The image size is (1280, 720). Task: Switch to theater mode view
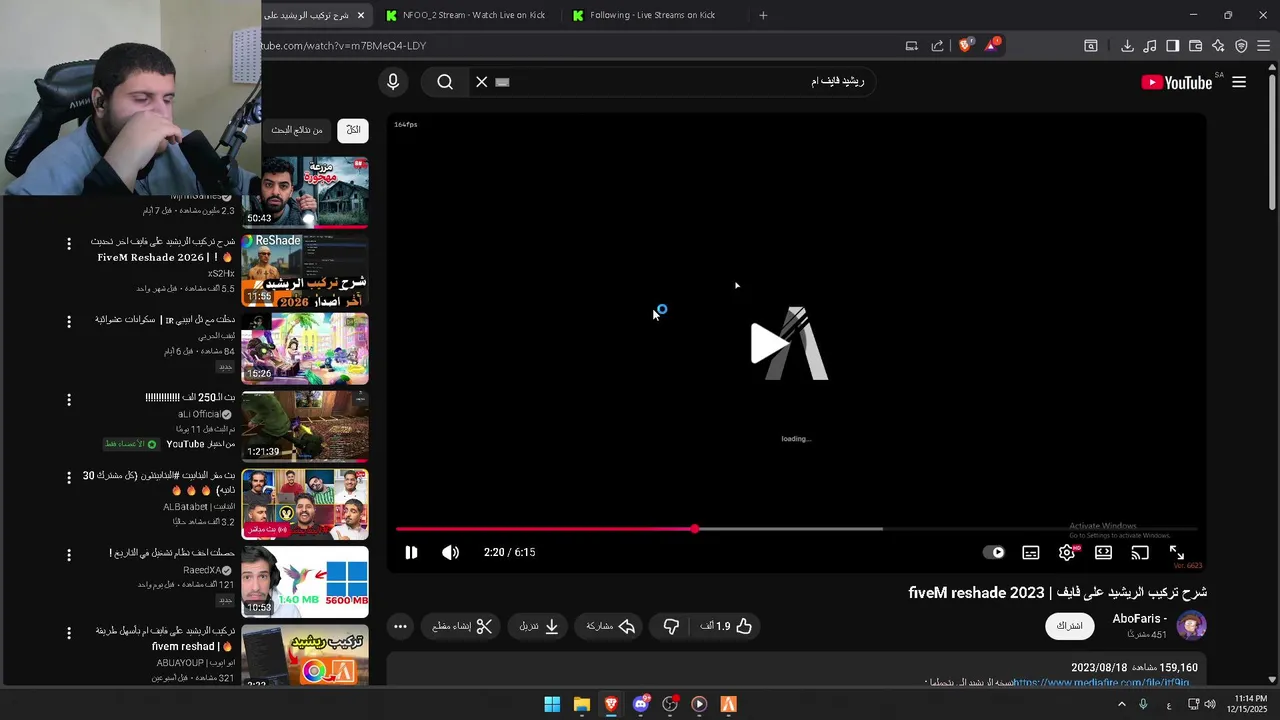pyautogui.click(x=1103, y=552)
